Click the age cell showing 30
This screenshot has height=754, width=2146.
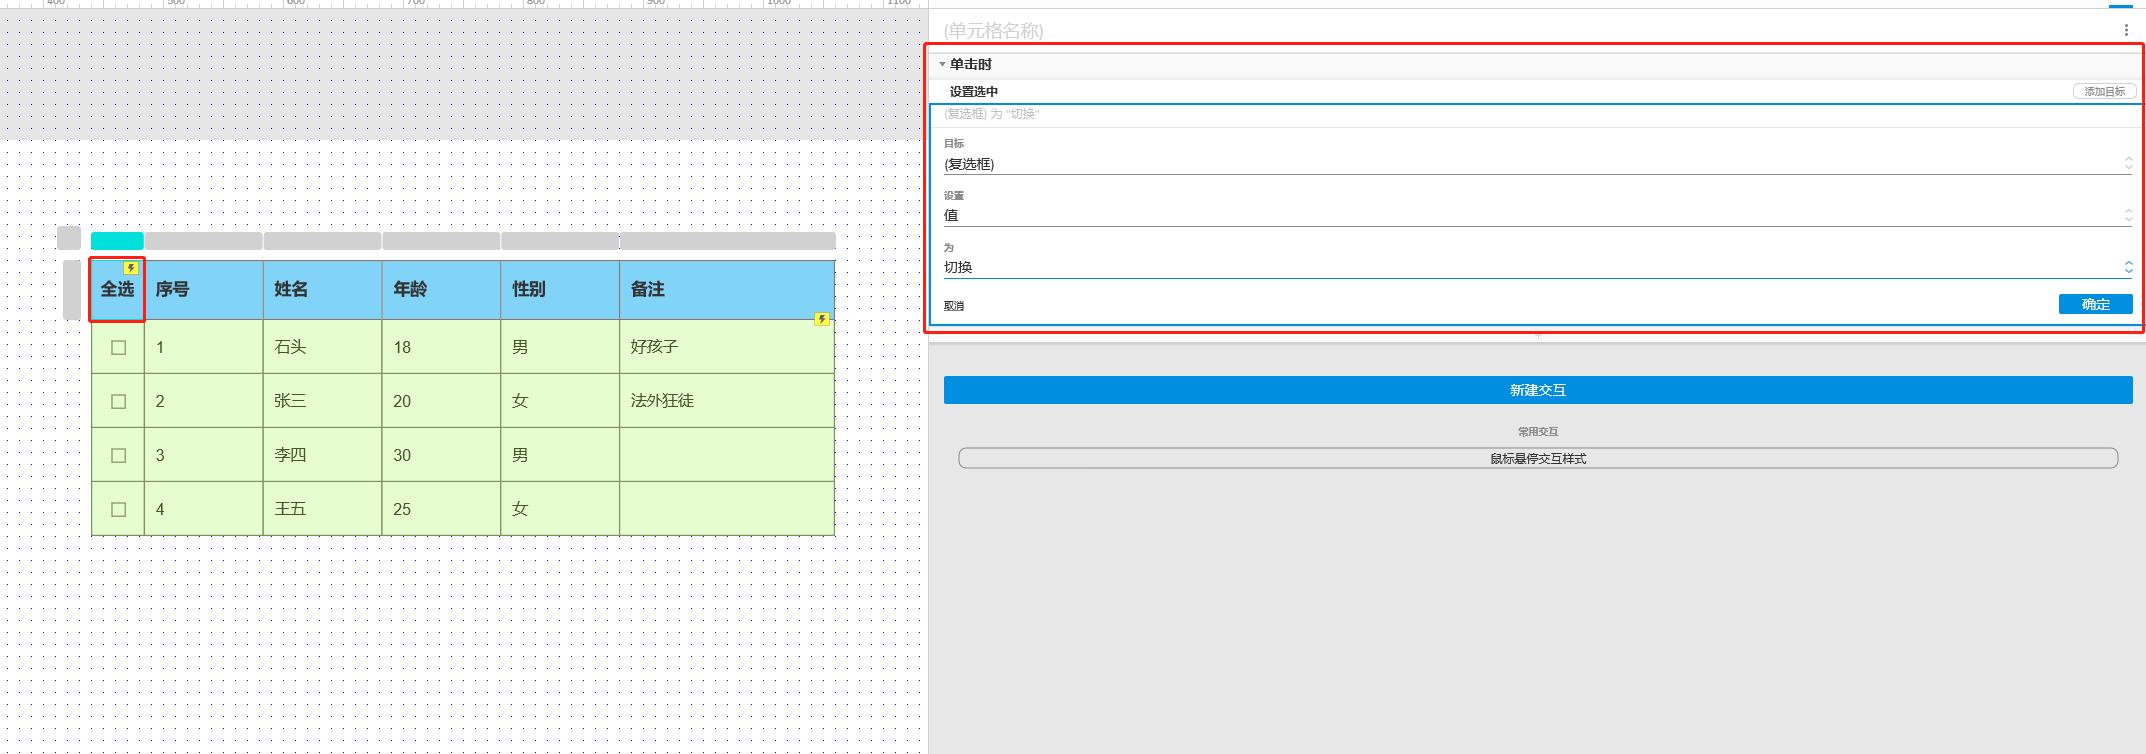point(441,455)
